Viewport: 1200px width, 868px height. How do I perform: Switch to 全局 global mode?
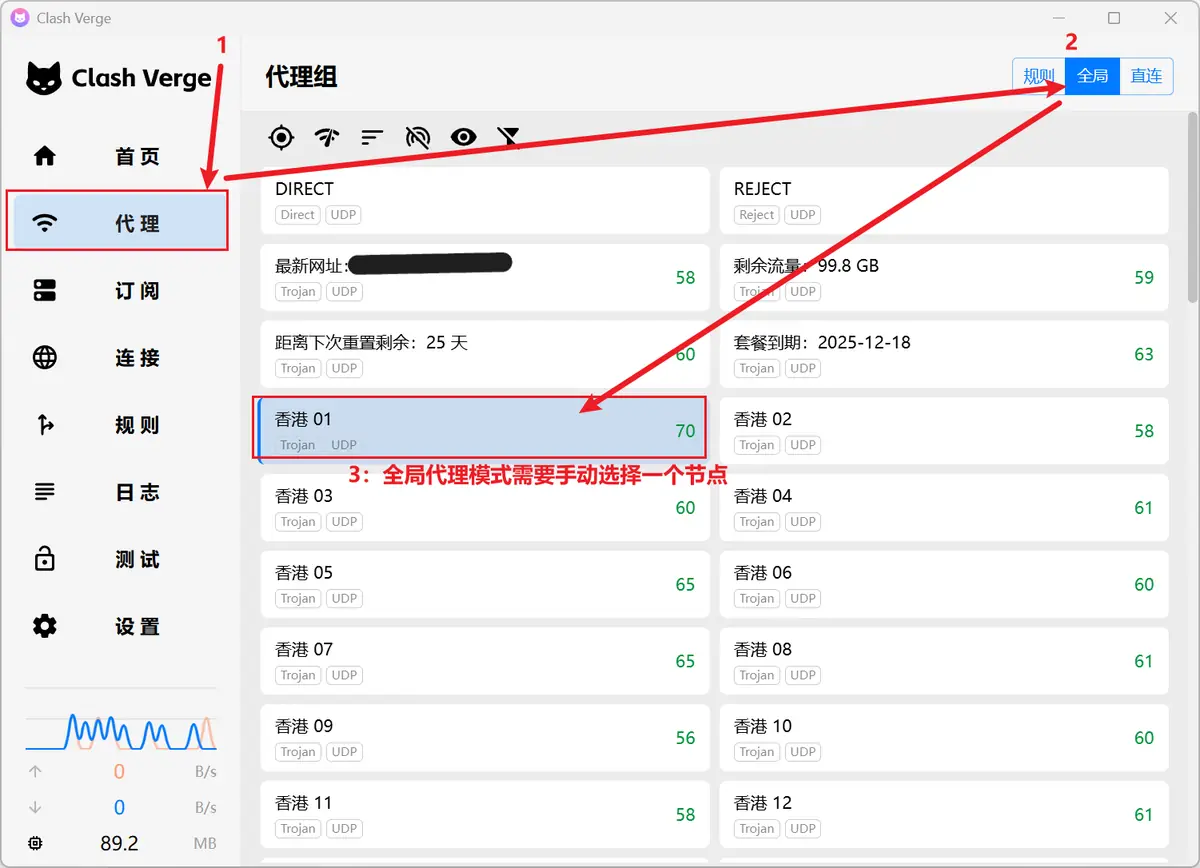(x=1092, y=76)
